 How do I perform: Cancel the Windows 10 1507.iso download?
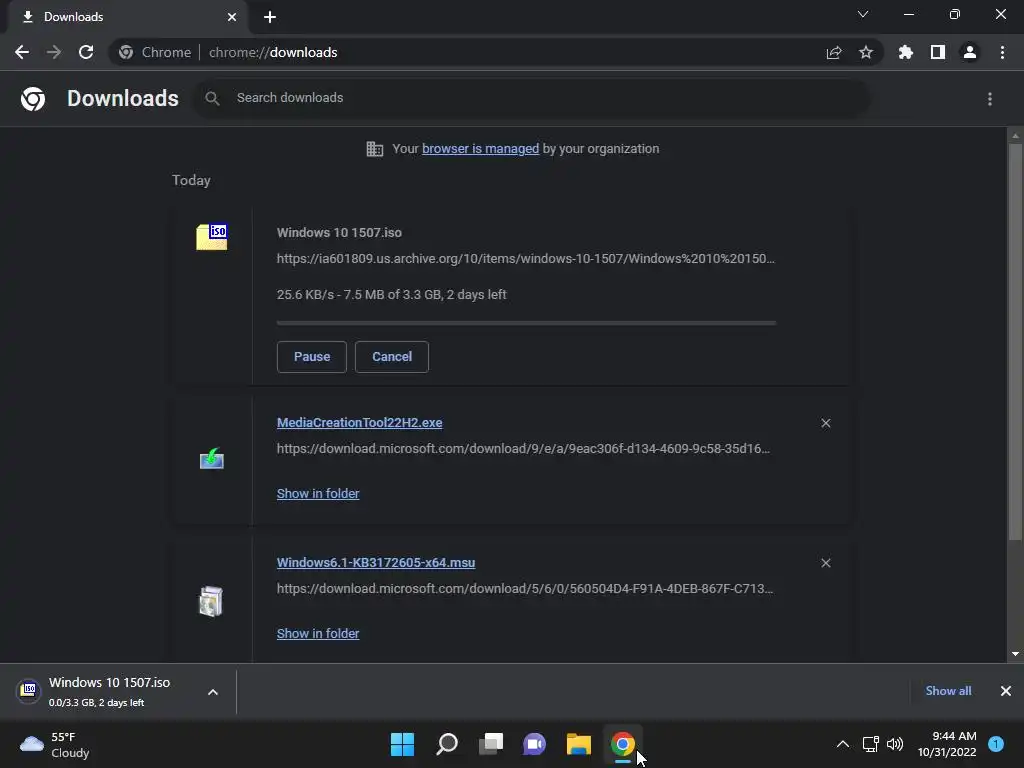[392, 357]
